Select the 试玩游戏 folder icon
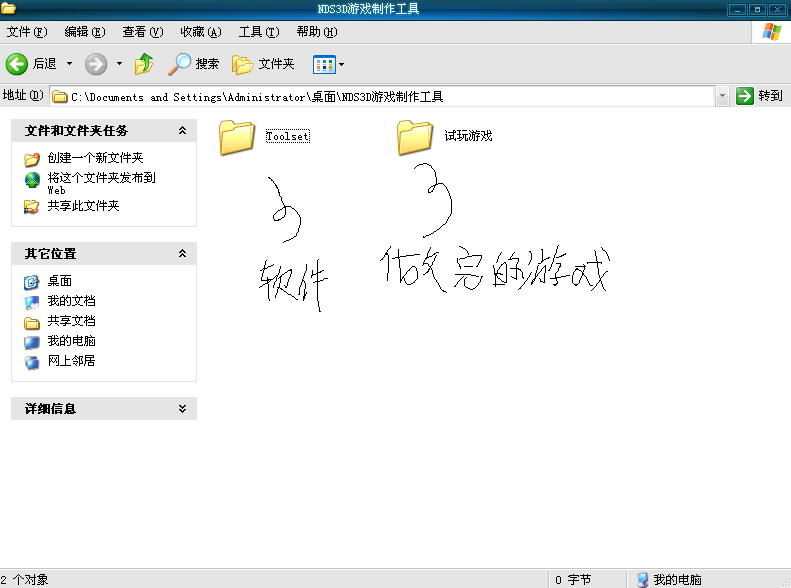Screen dimensions: 791x588 tap(415, 137)
